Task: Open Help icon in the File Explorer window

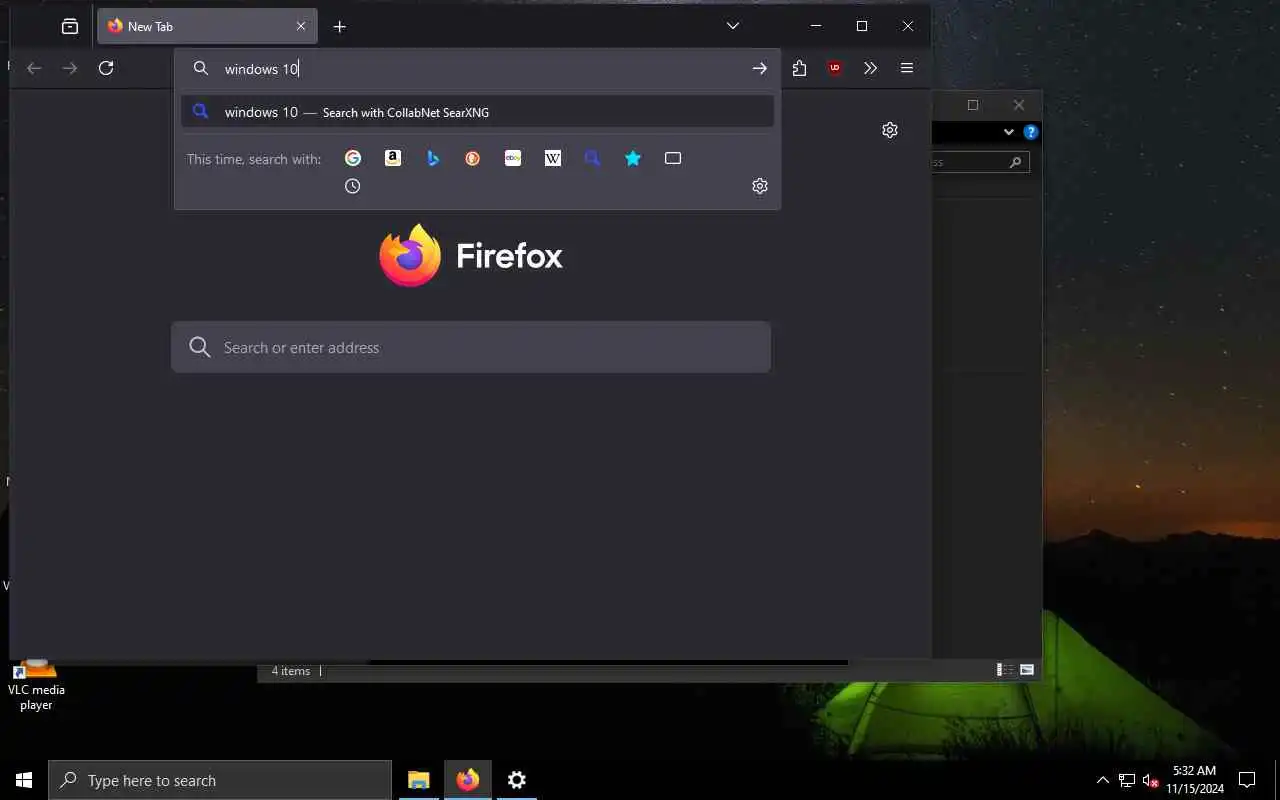Action: 1031,132
